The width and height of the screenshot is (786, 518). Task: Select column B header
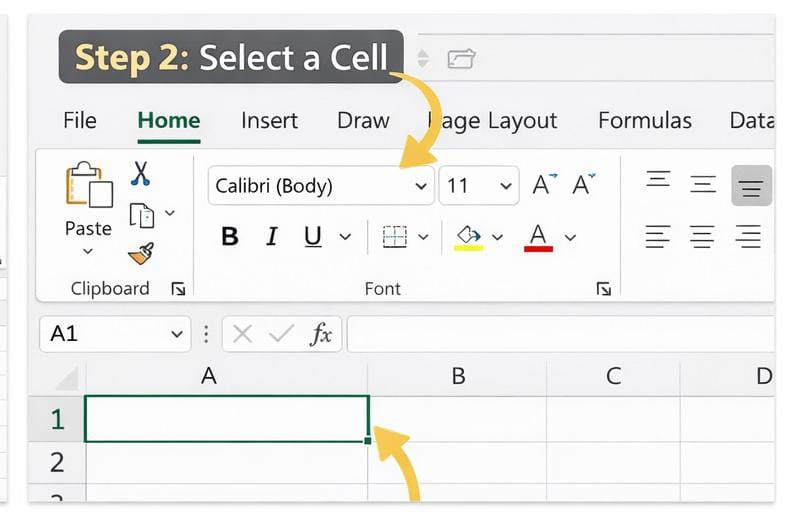458,376
